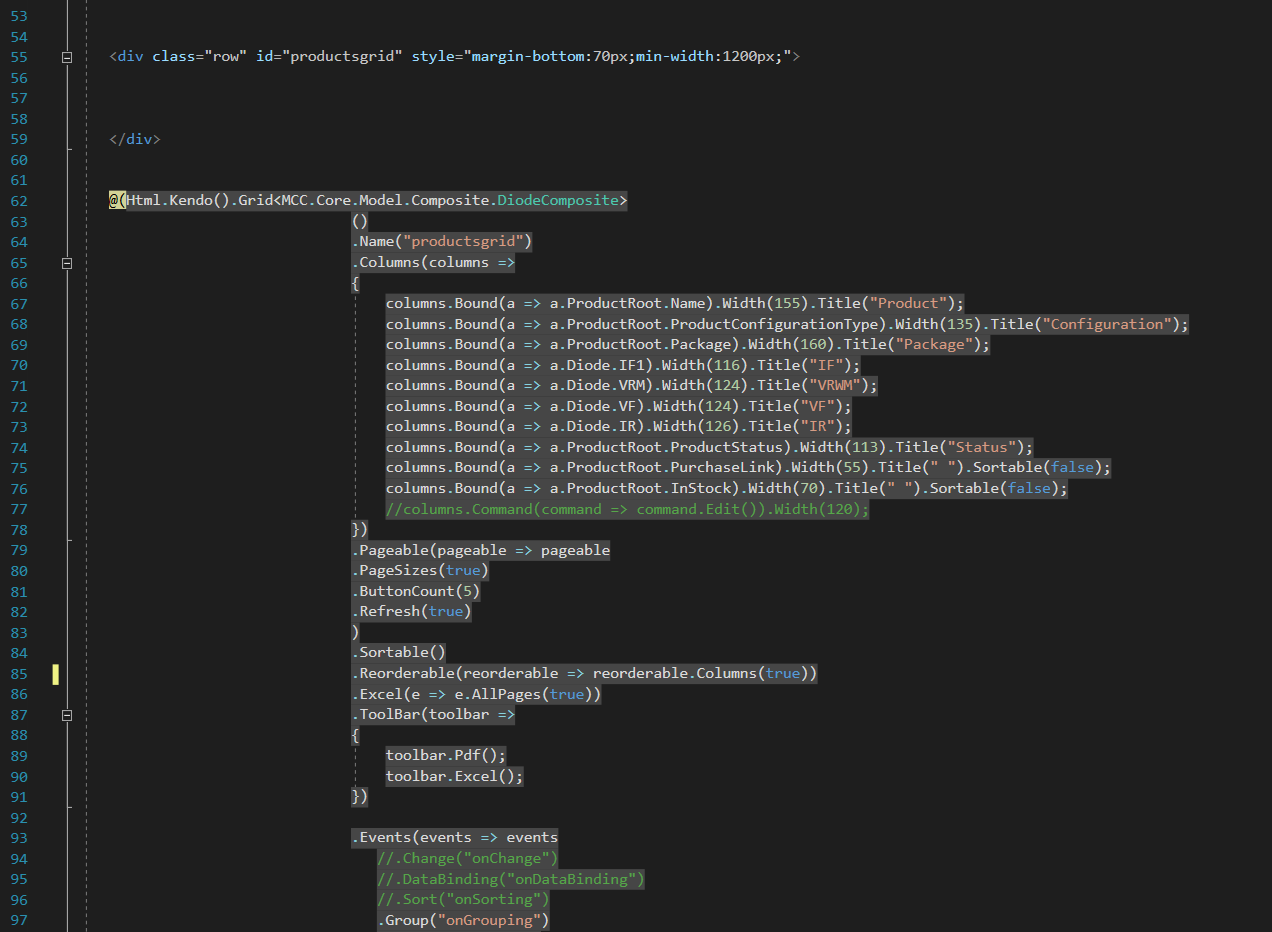Click the commented .Sort("onSorting") line

coord(463,899)
